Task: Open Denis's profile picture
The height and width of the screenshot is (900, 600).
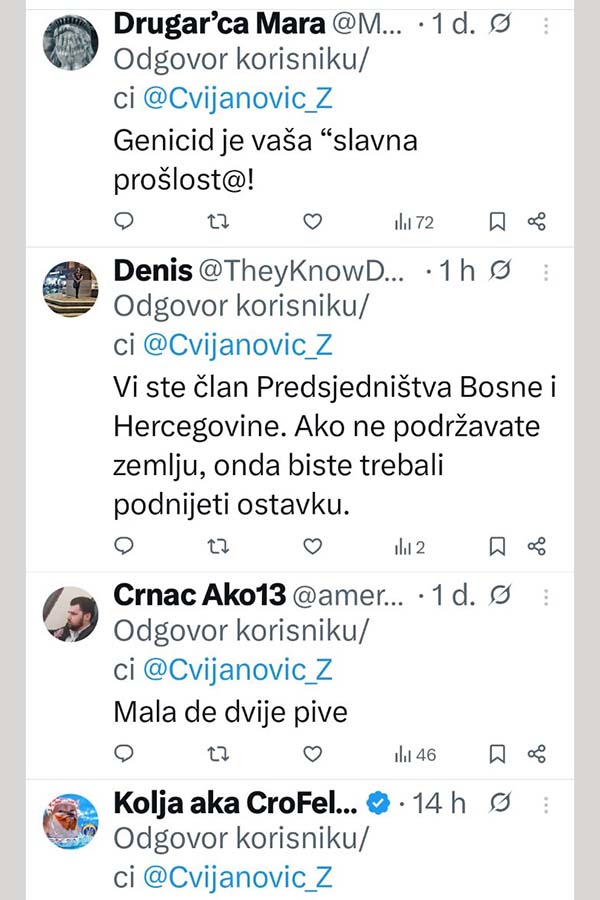Action: pos(71,288)
